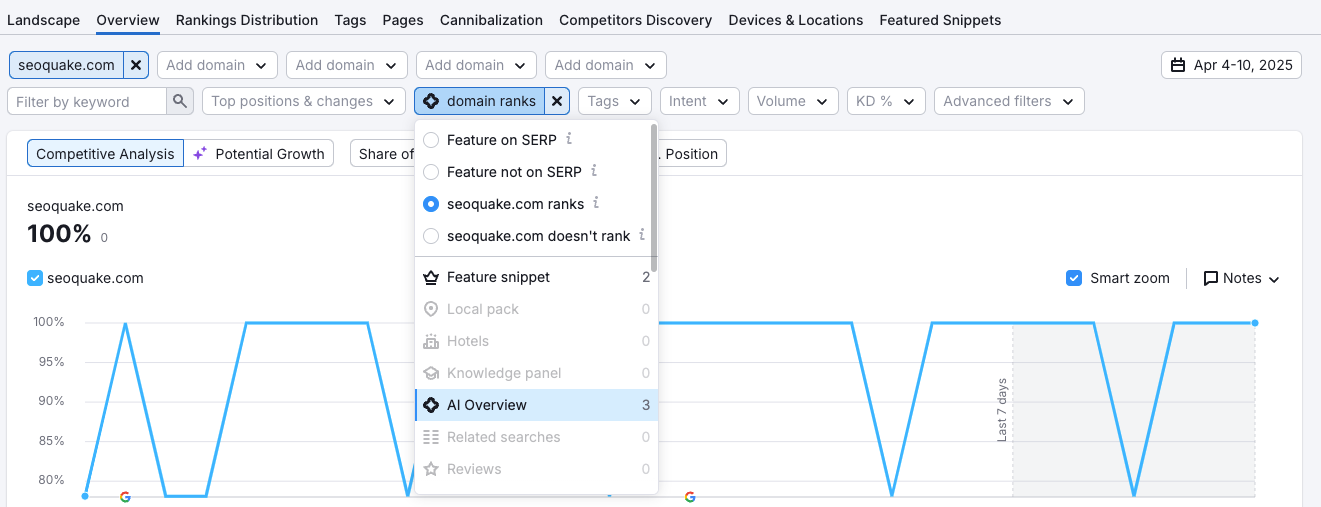Click info icon next to Feature on SERP
Screen dimensions: 1321x507
569,139
